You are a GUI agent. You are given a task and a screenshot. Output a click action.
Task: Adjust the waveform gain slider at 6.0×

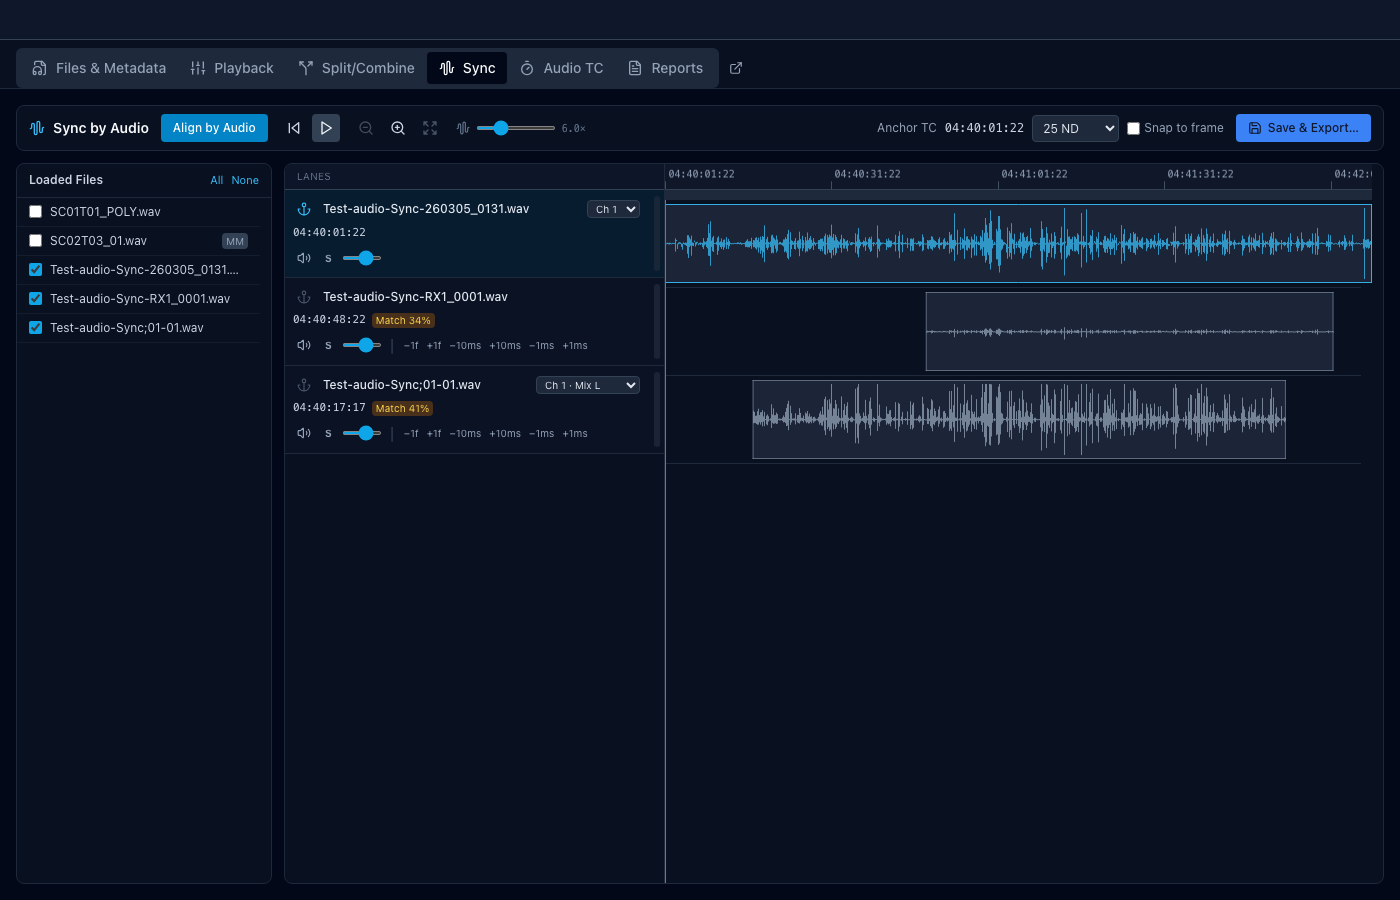point(516,128)
